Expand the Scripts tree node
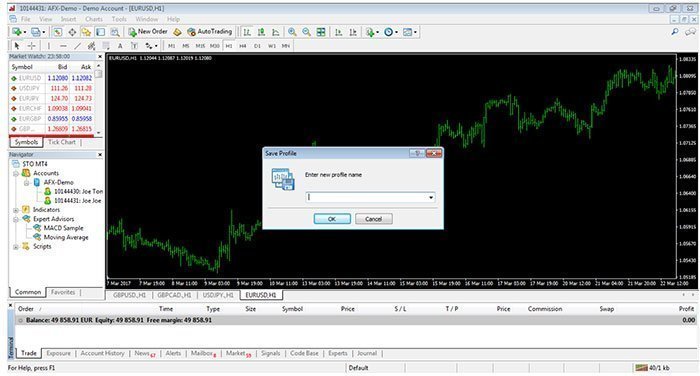 [16, 246]
